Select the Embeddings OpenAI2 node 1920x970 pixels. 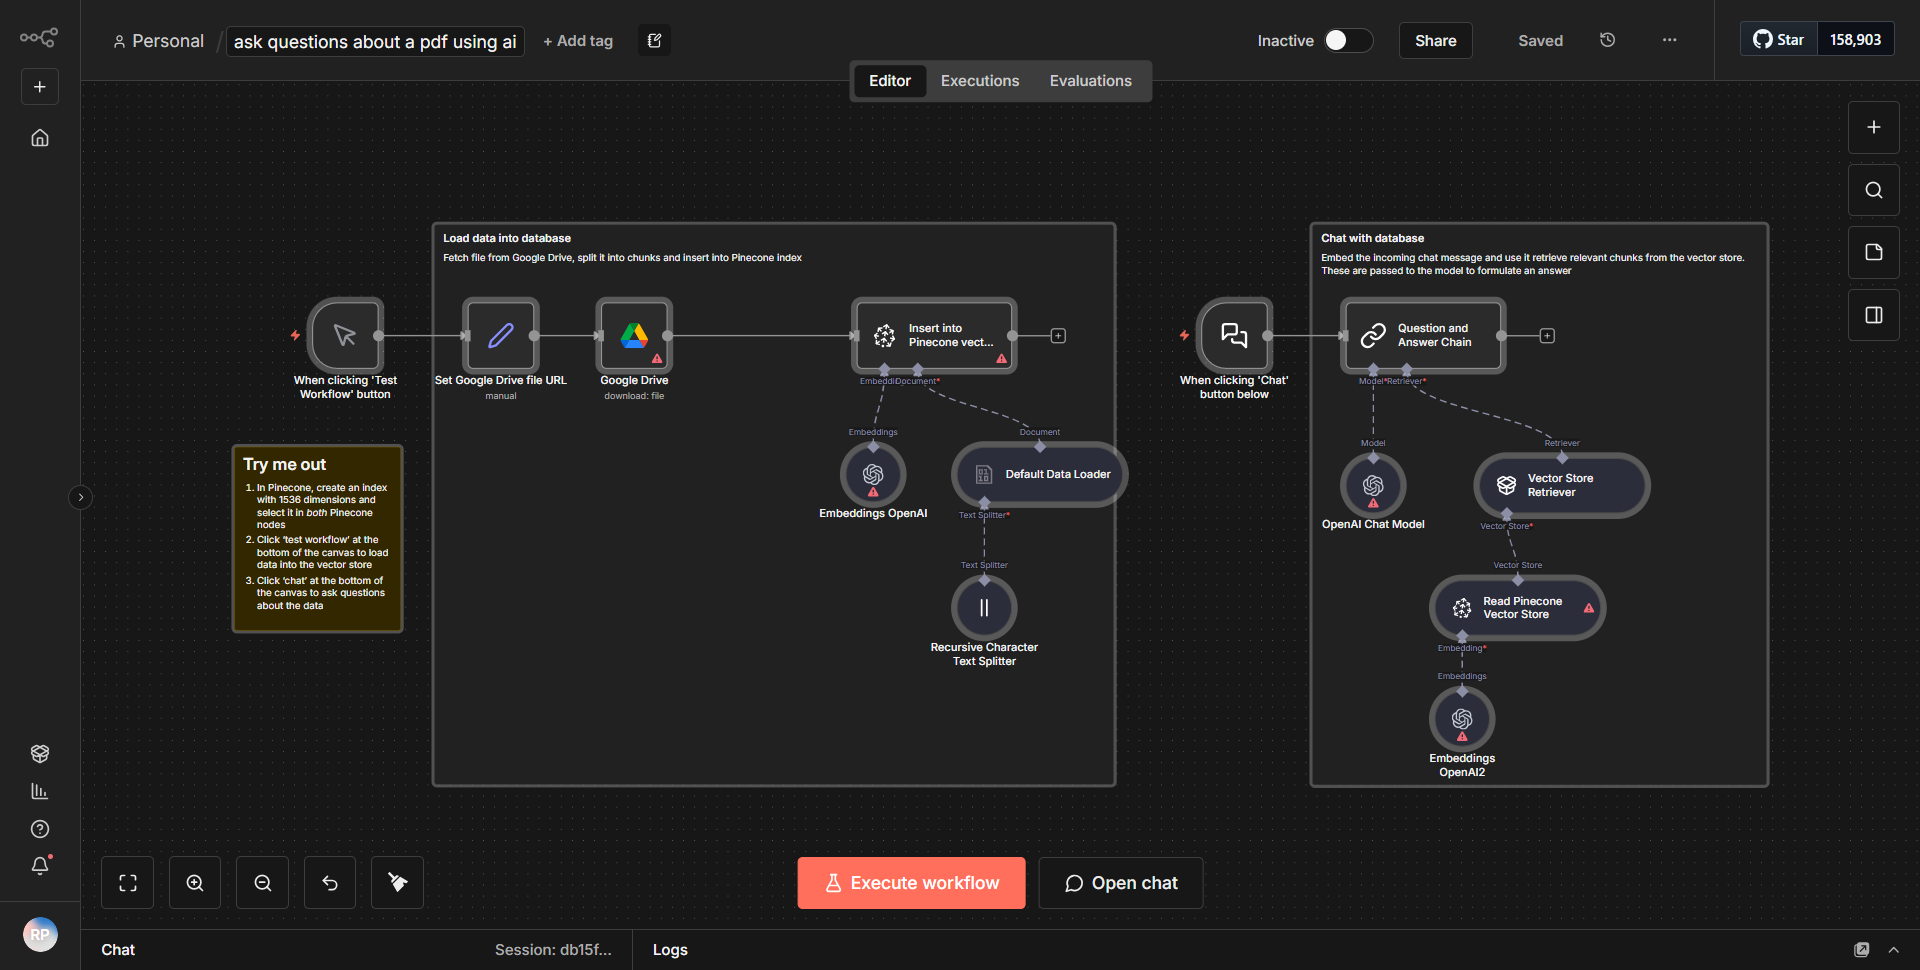(x=1462, y=719)
